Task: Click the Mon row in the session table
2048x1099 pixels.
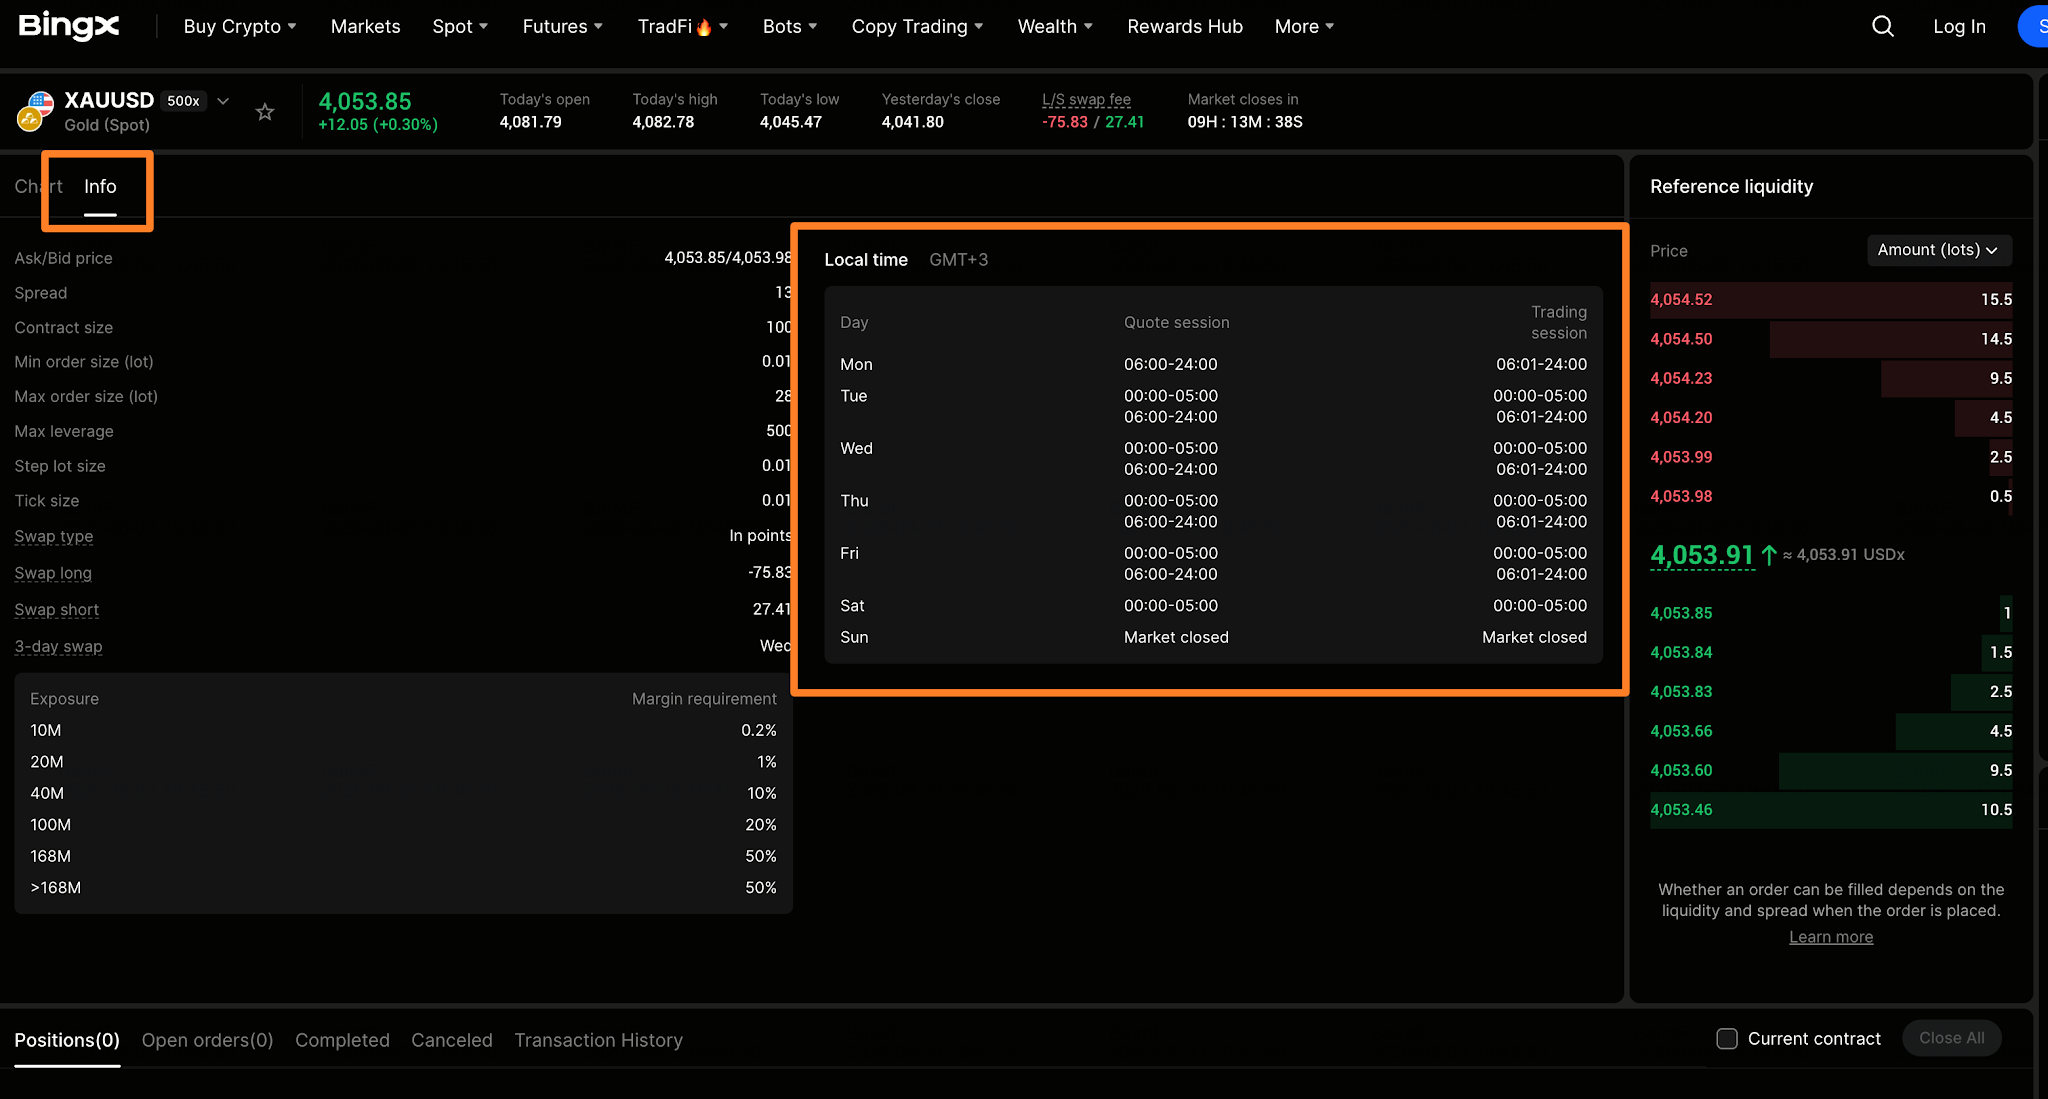Action: tap(1213, 364)
